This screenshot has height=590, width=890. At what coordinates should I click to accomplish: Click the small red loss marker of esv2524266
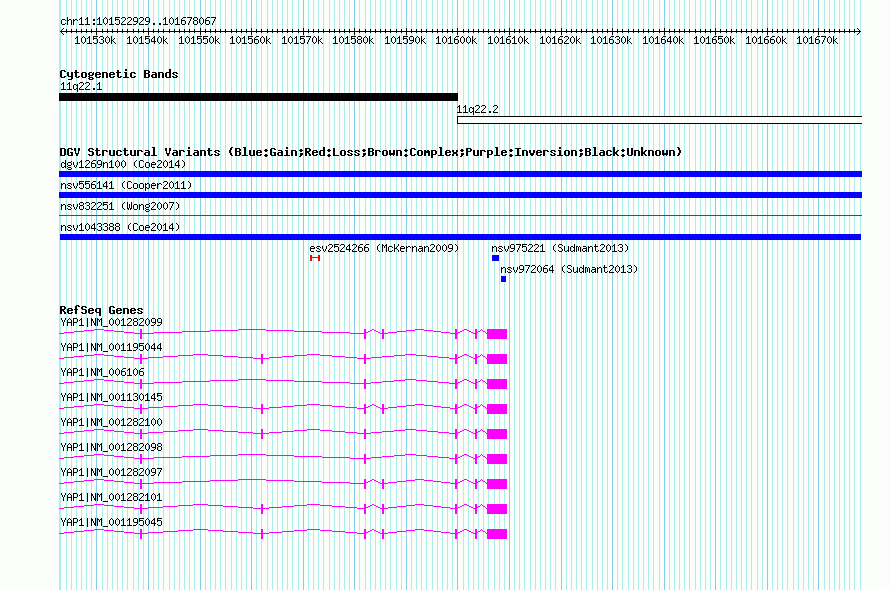(x=315, y=258)
